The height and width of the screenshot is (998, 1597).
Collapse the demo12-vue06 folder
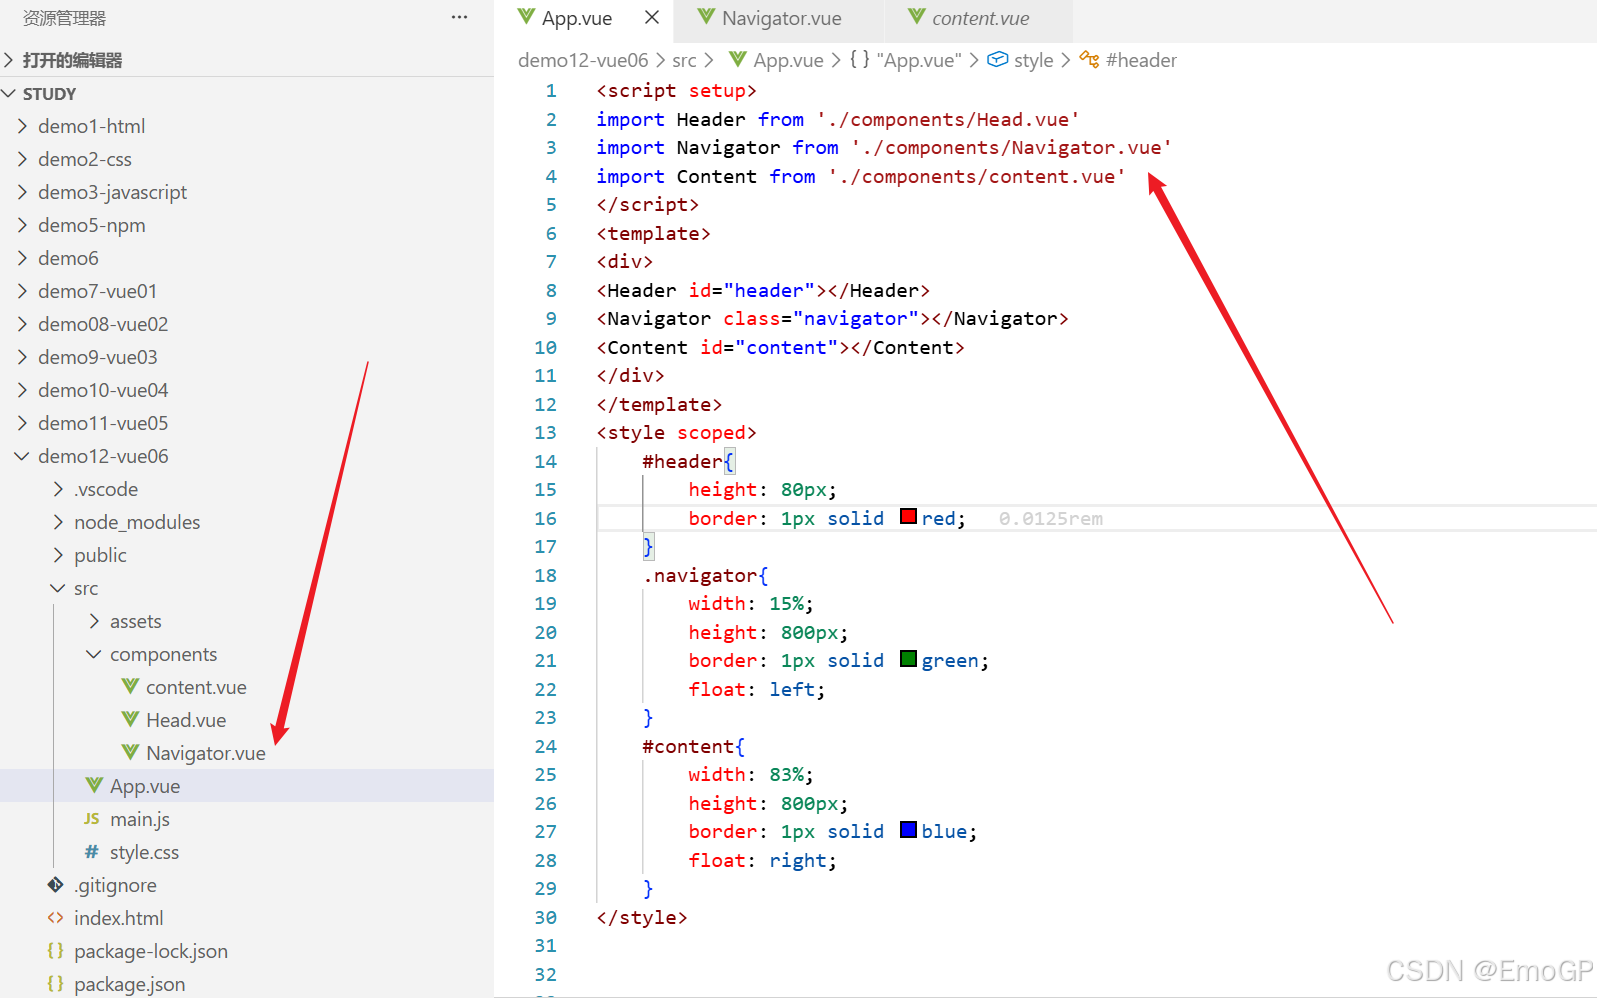pyautogui.click(x=23, y=456)
